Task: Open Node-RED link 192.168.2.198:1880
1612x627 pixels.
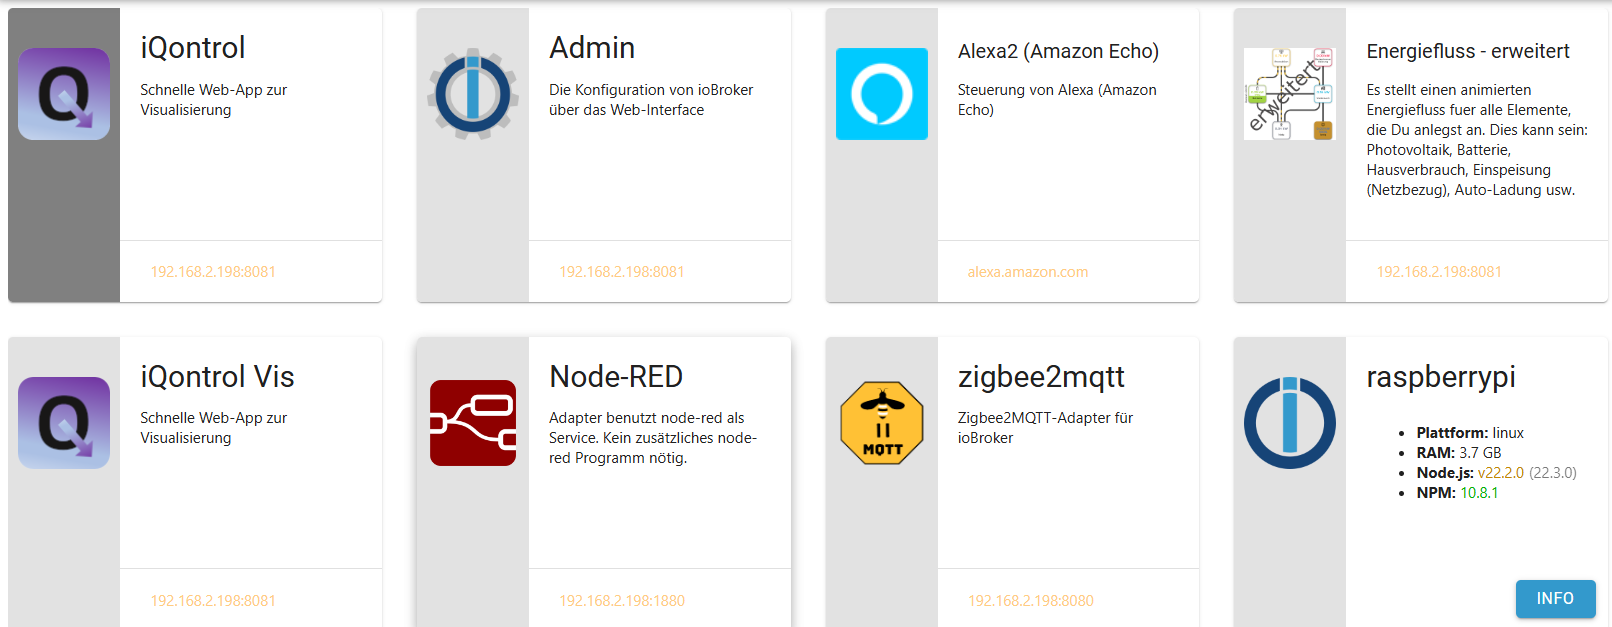Action: 622,601
